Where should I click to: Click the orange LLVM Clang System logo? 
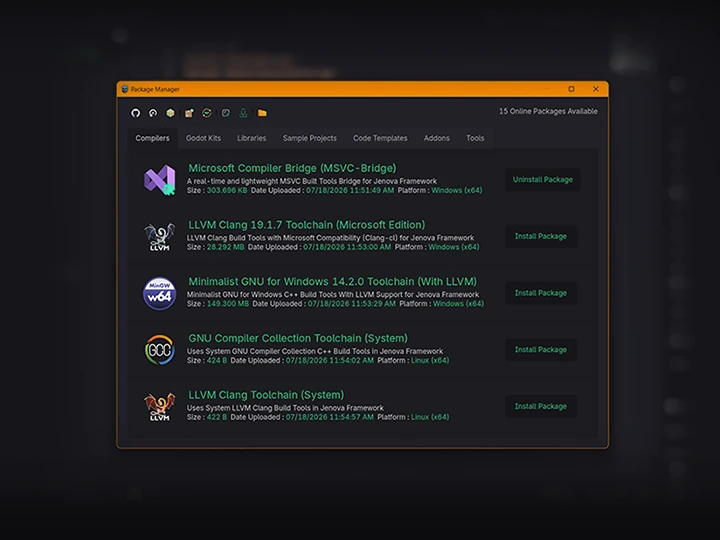coord(160,406)
